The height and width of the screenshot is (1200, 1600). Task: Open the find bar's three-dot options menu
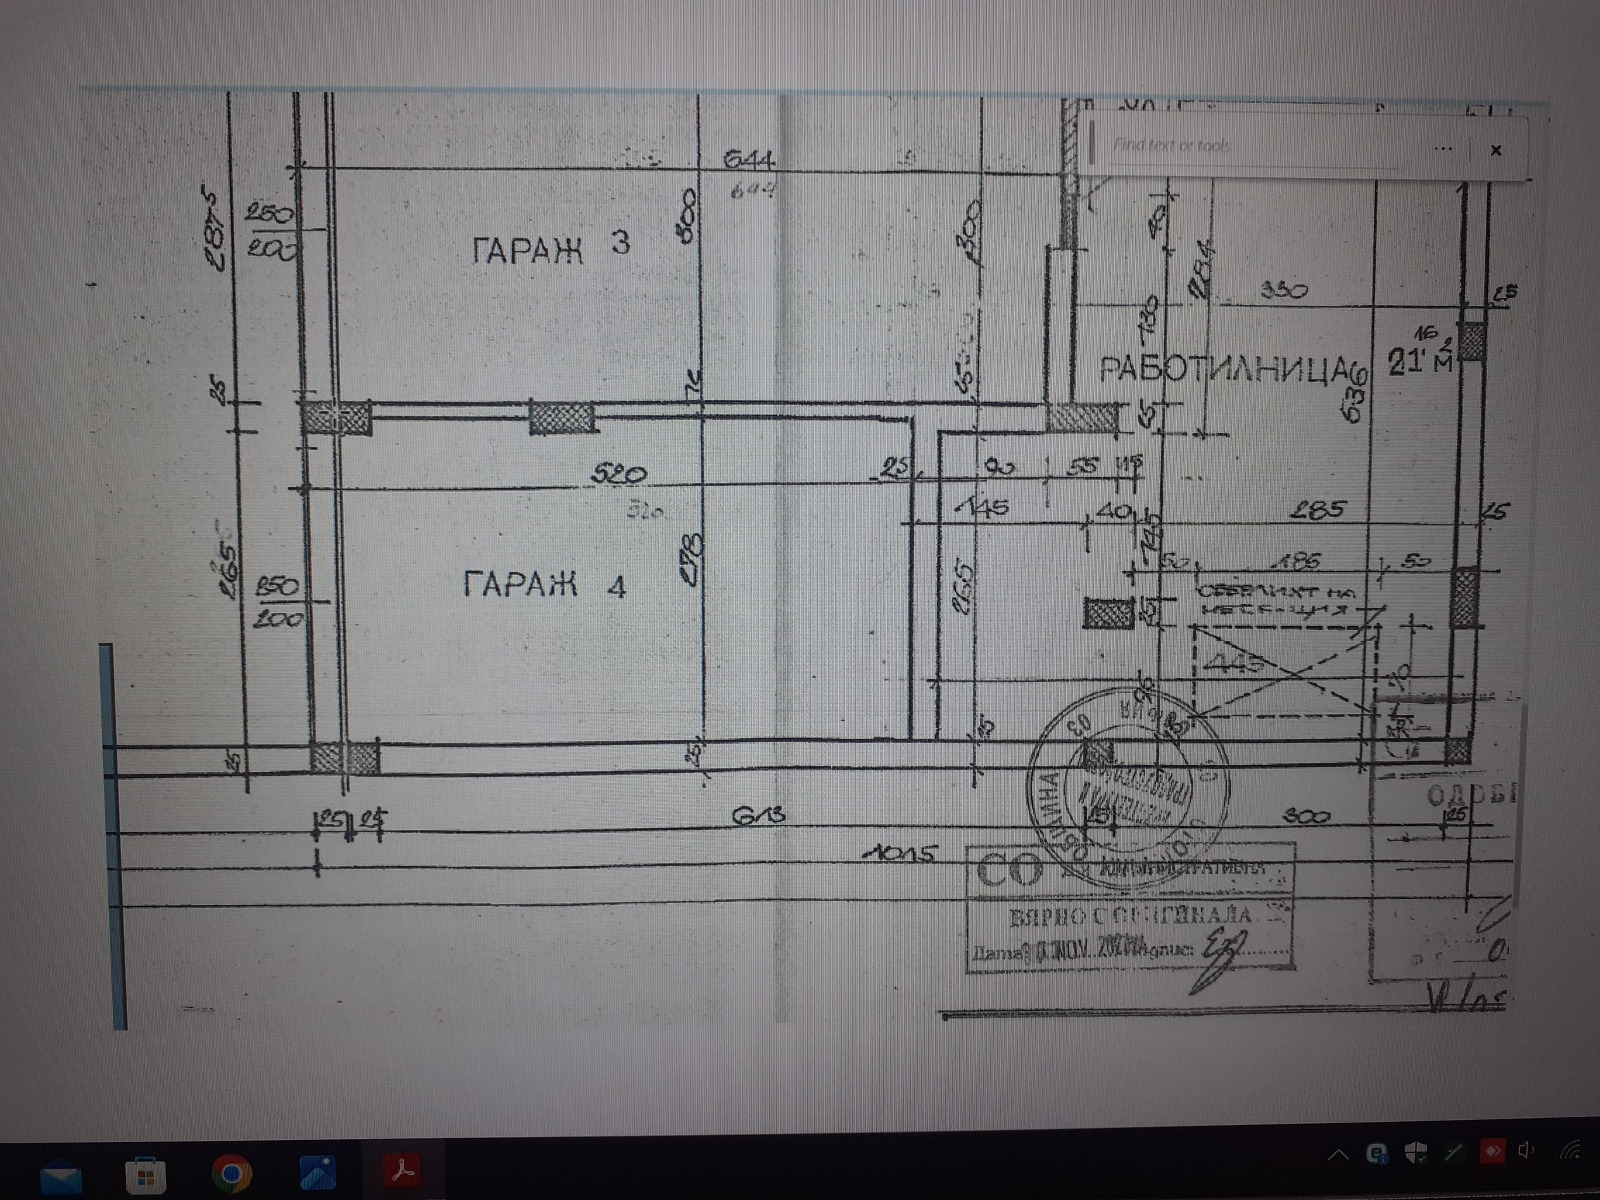click(x=1443, y=148)
